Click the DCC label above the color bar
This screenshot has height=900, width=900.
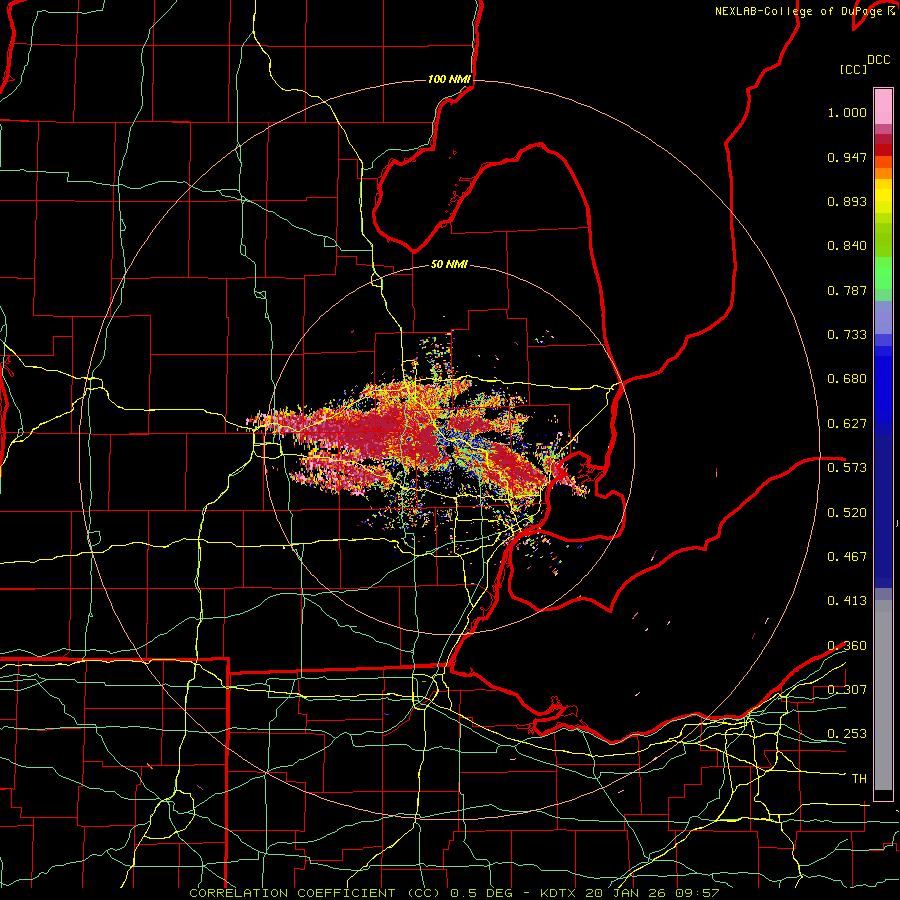(878, 60)
